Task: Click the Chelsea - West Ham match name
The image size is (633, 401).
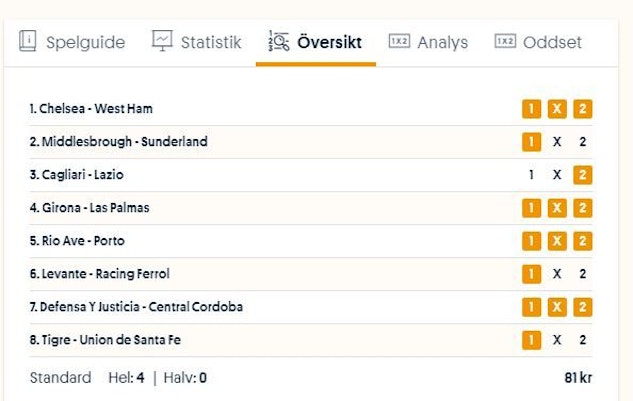Action: point(91,109)
